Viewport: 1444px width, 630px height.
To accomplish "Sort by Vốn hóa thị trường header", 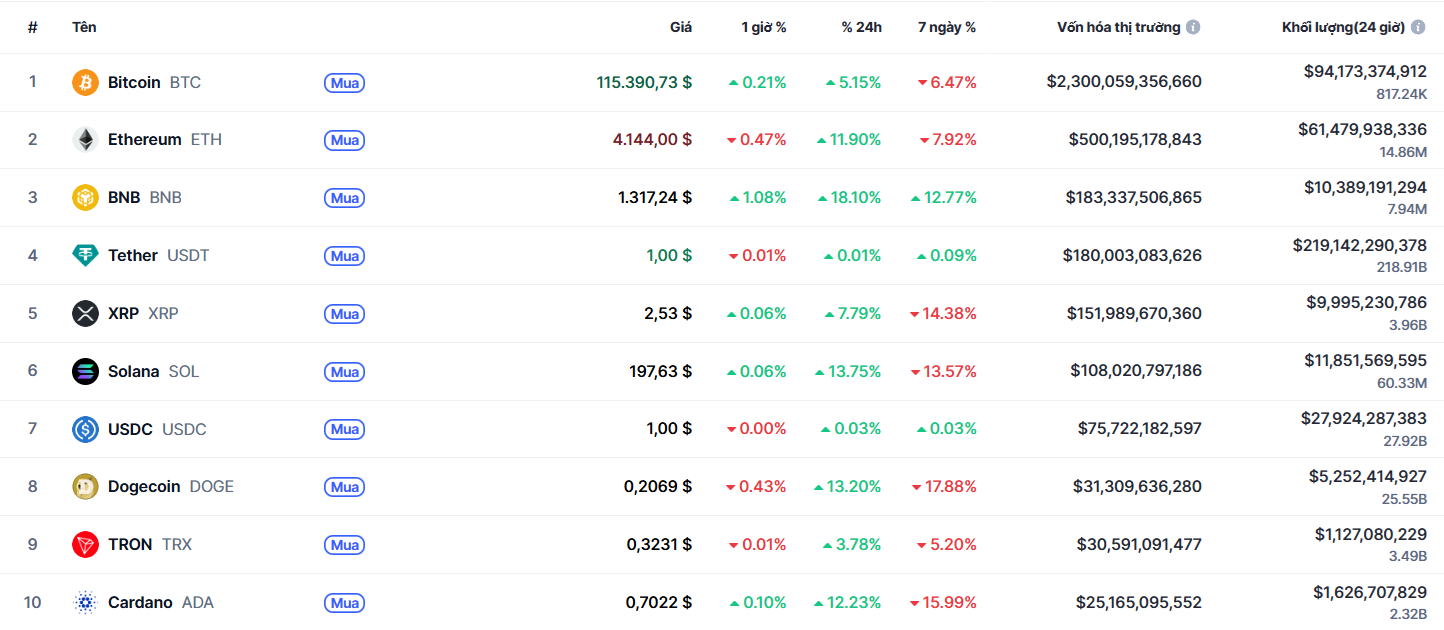I will tap(1119, 27).
